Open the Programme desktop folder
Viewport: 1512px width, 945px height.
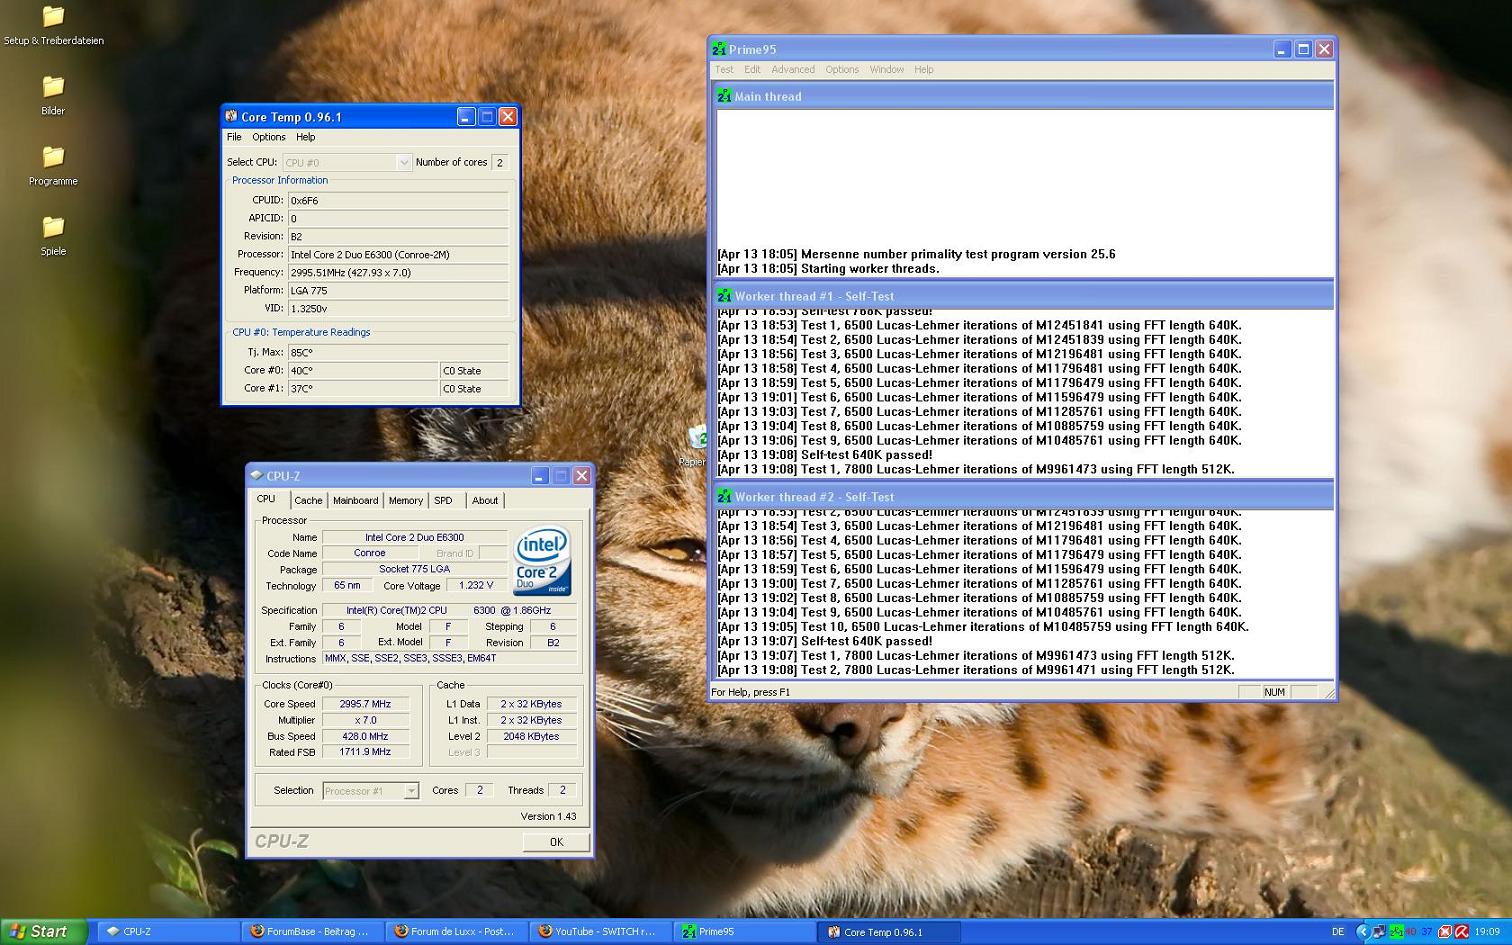tap(53, 166)
